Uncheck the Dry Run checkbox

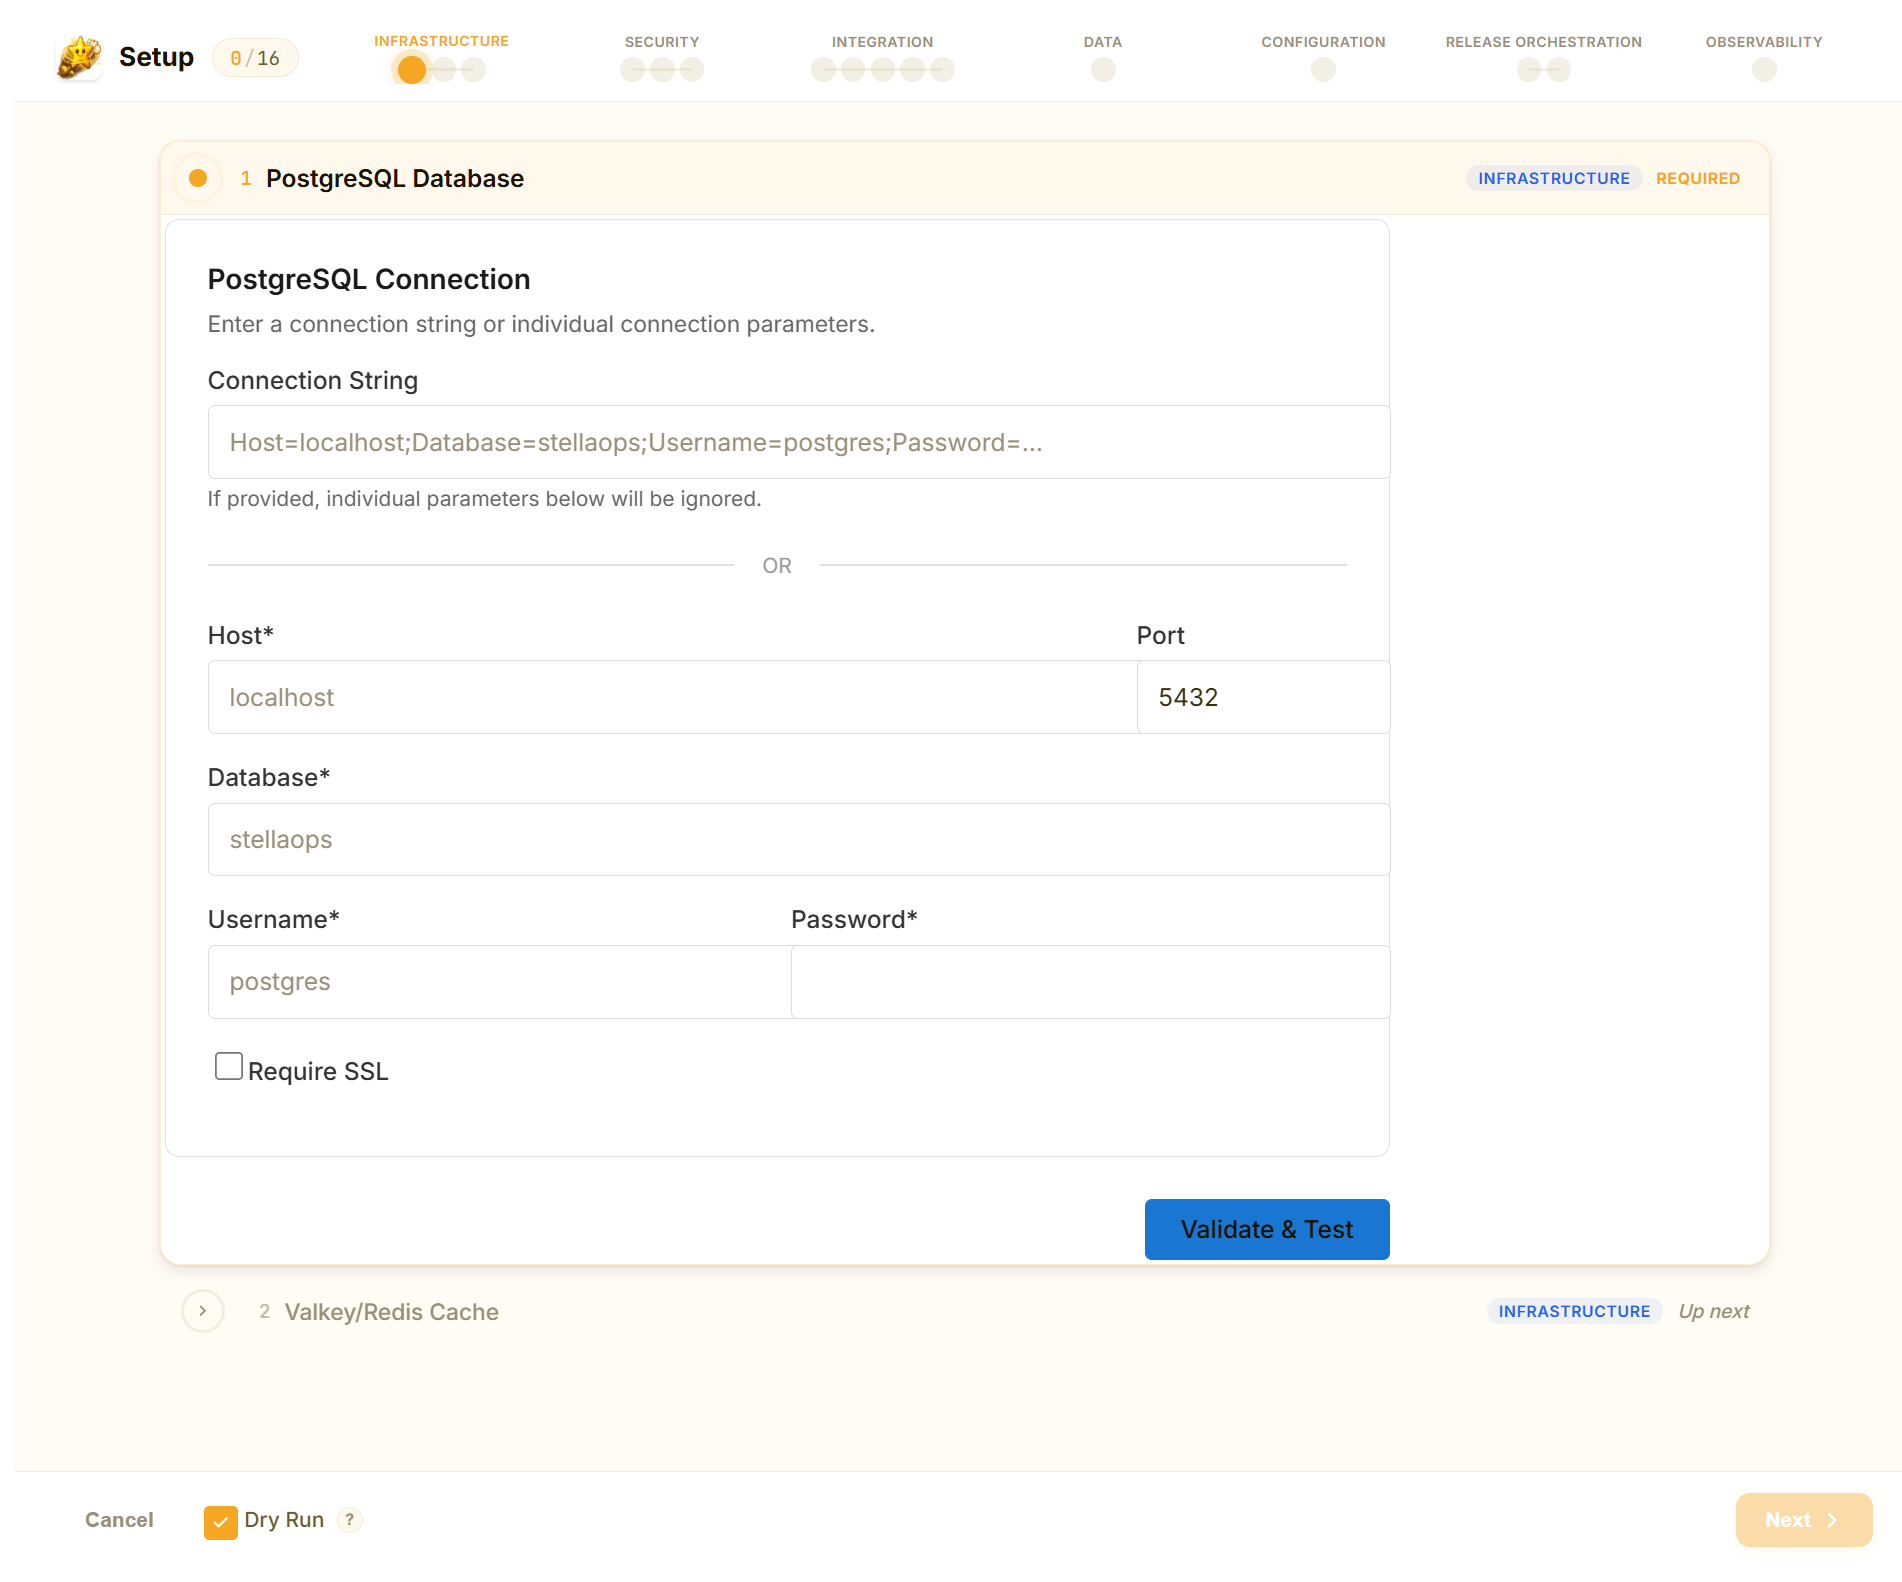click(x=221, y=1521)
